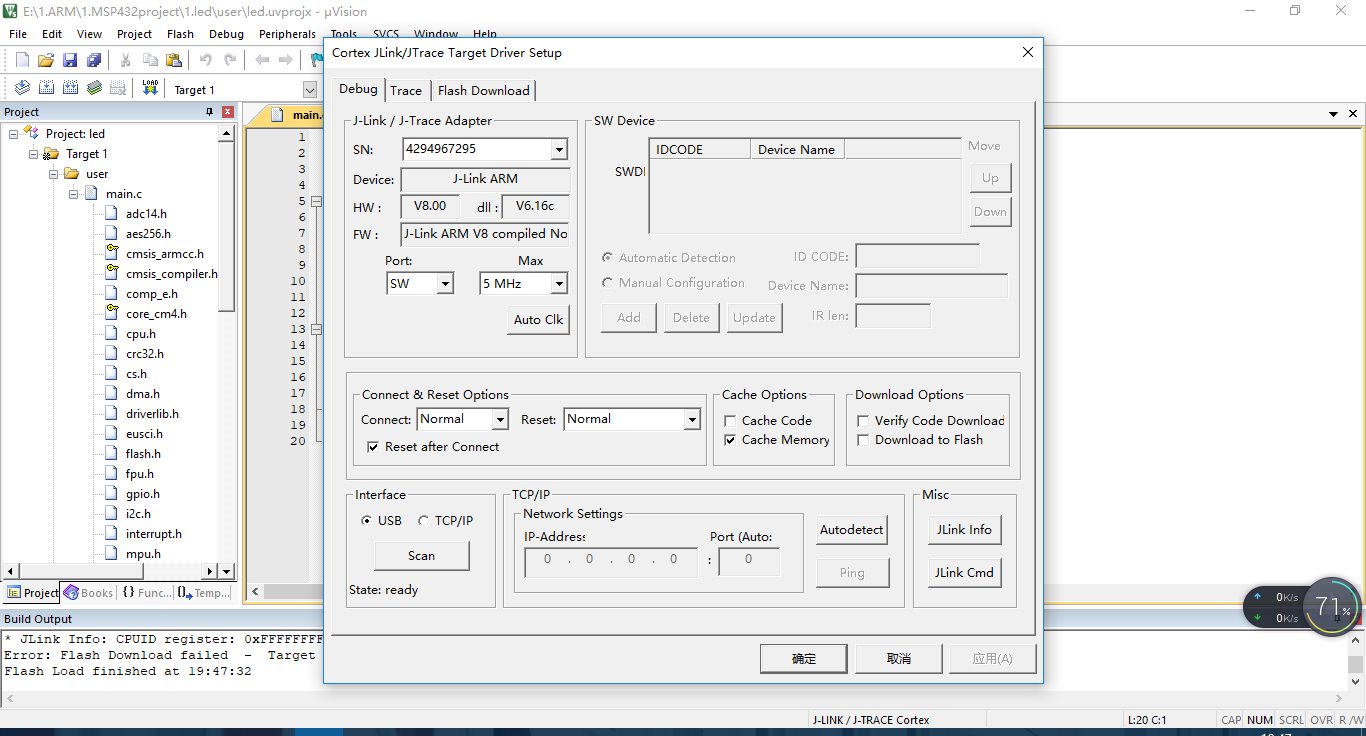Click the Batch Build stacked layers icon

point(94,88)
